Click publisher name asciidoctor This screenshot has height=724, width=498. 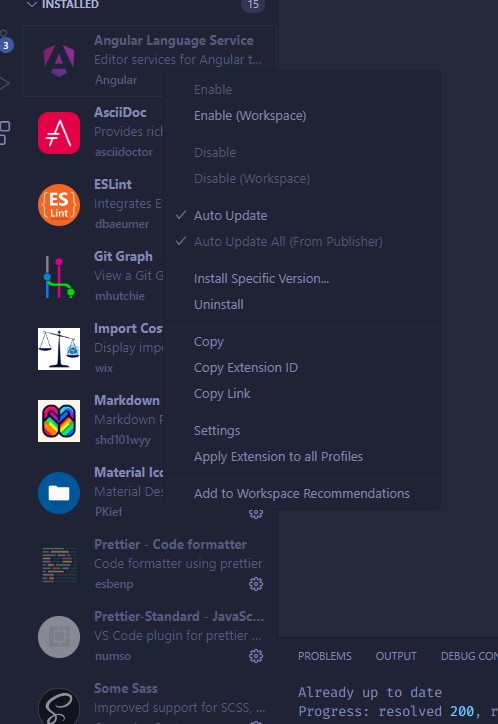click(x=124, y=152)
